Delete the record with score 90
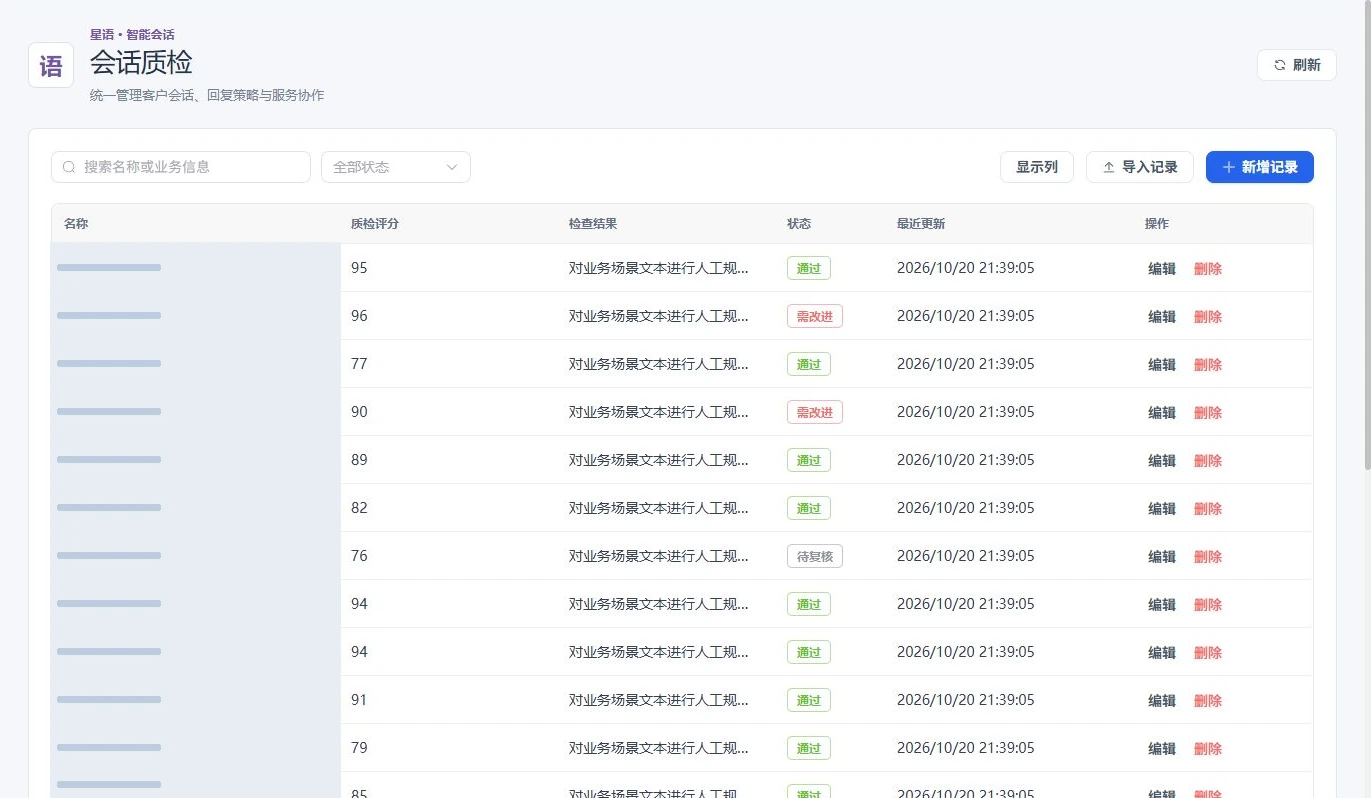The image size is (1371, 798). [x=1208, y=413]
